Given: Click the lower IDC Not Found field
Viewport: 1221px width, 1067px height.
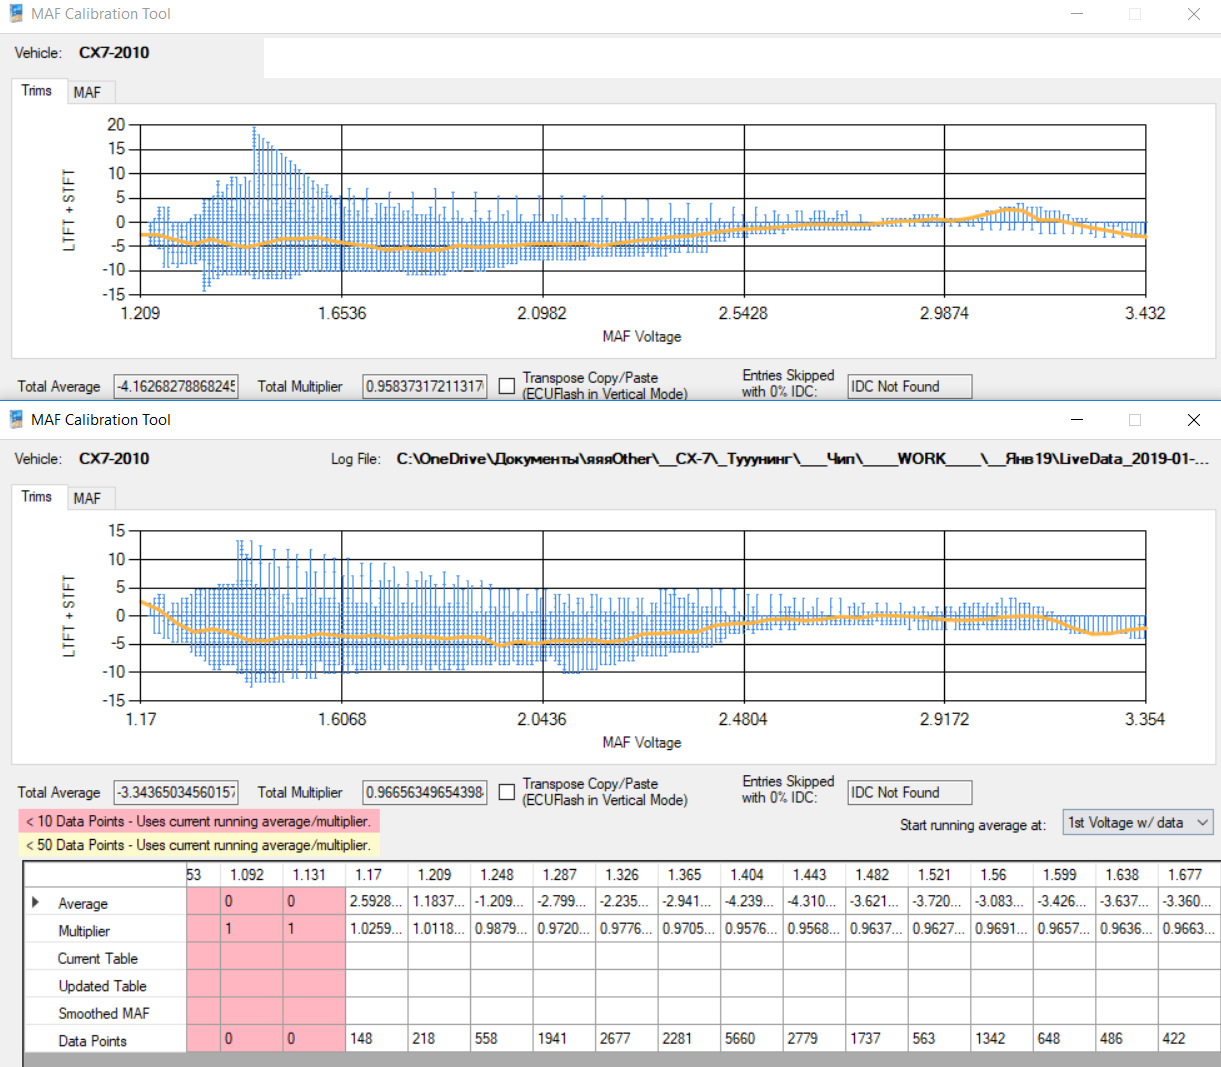Looking at the screenshot, I should tap(909, 793).
